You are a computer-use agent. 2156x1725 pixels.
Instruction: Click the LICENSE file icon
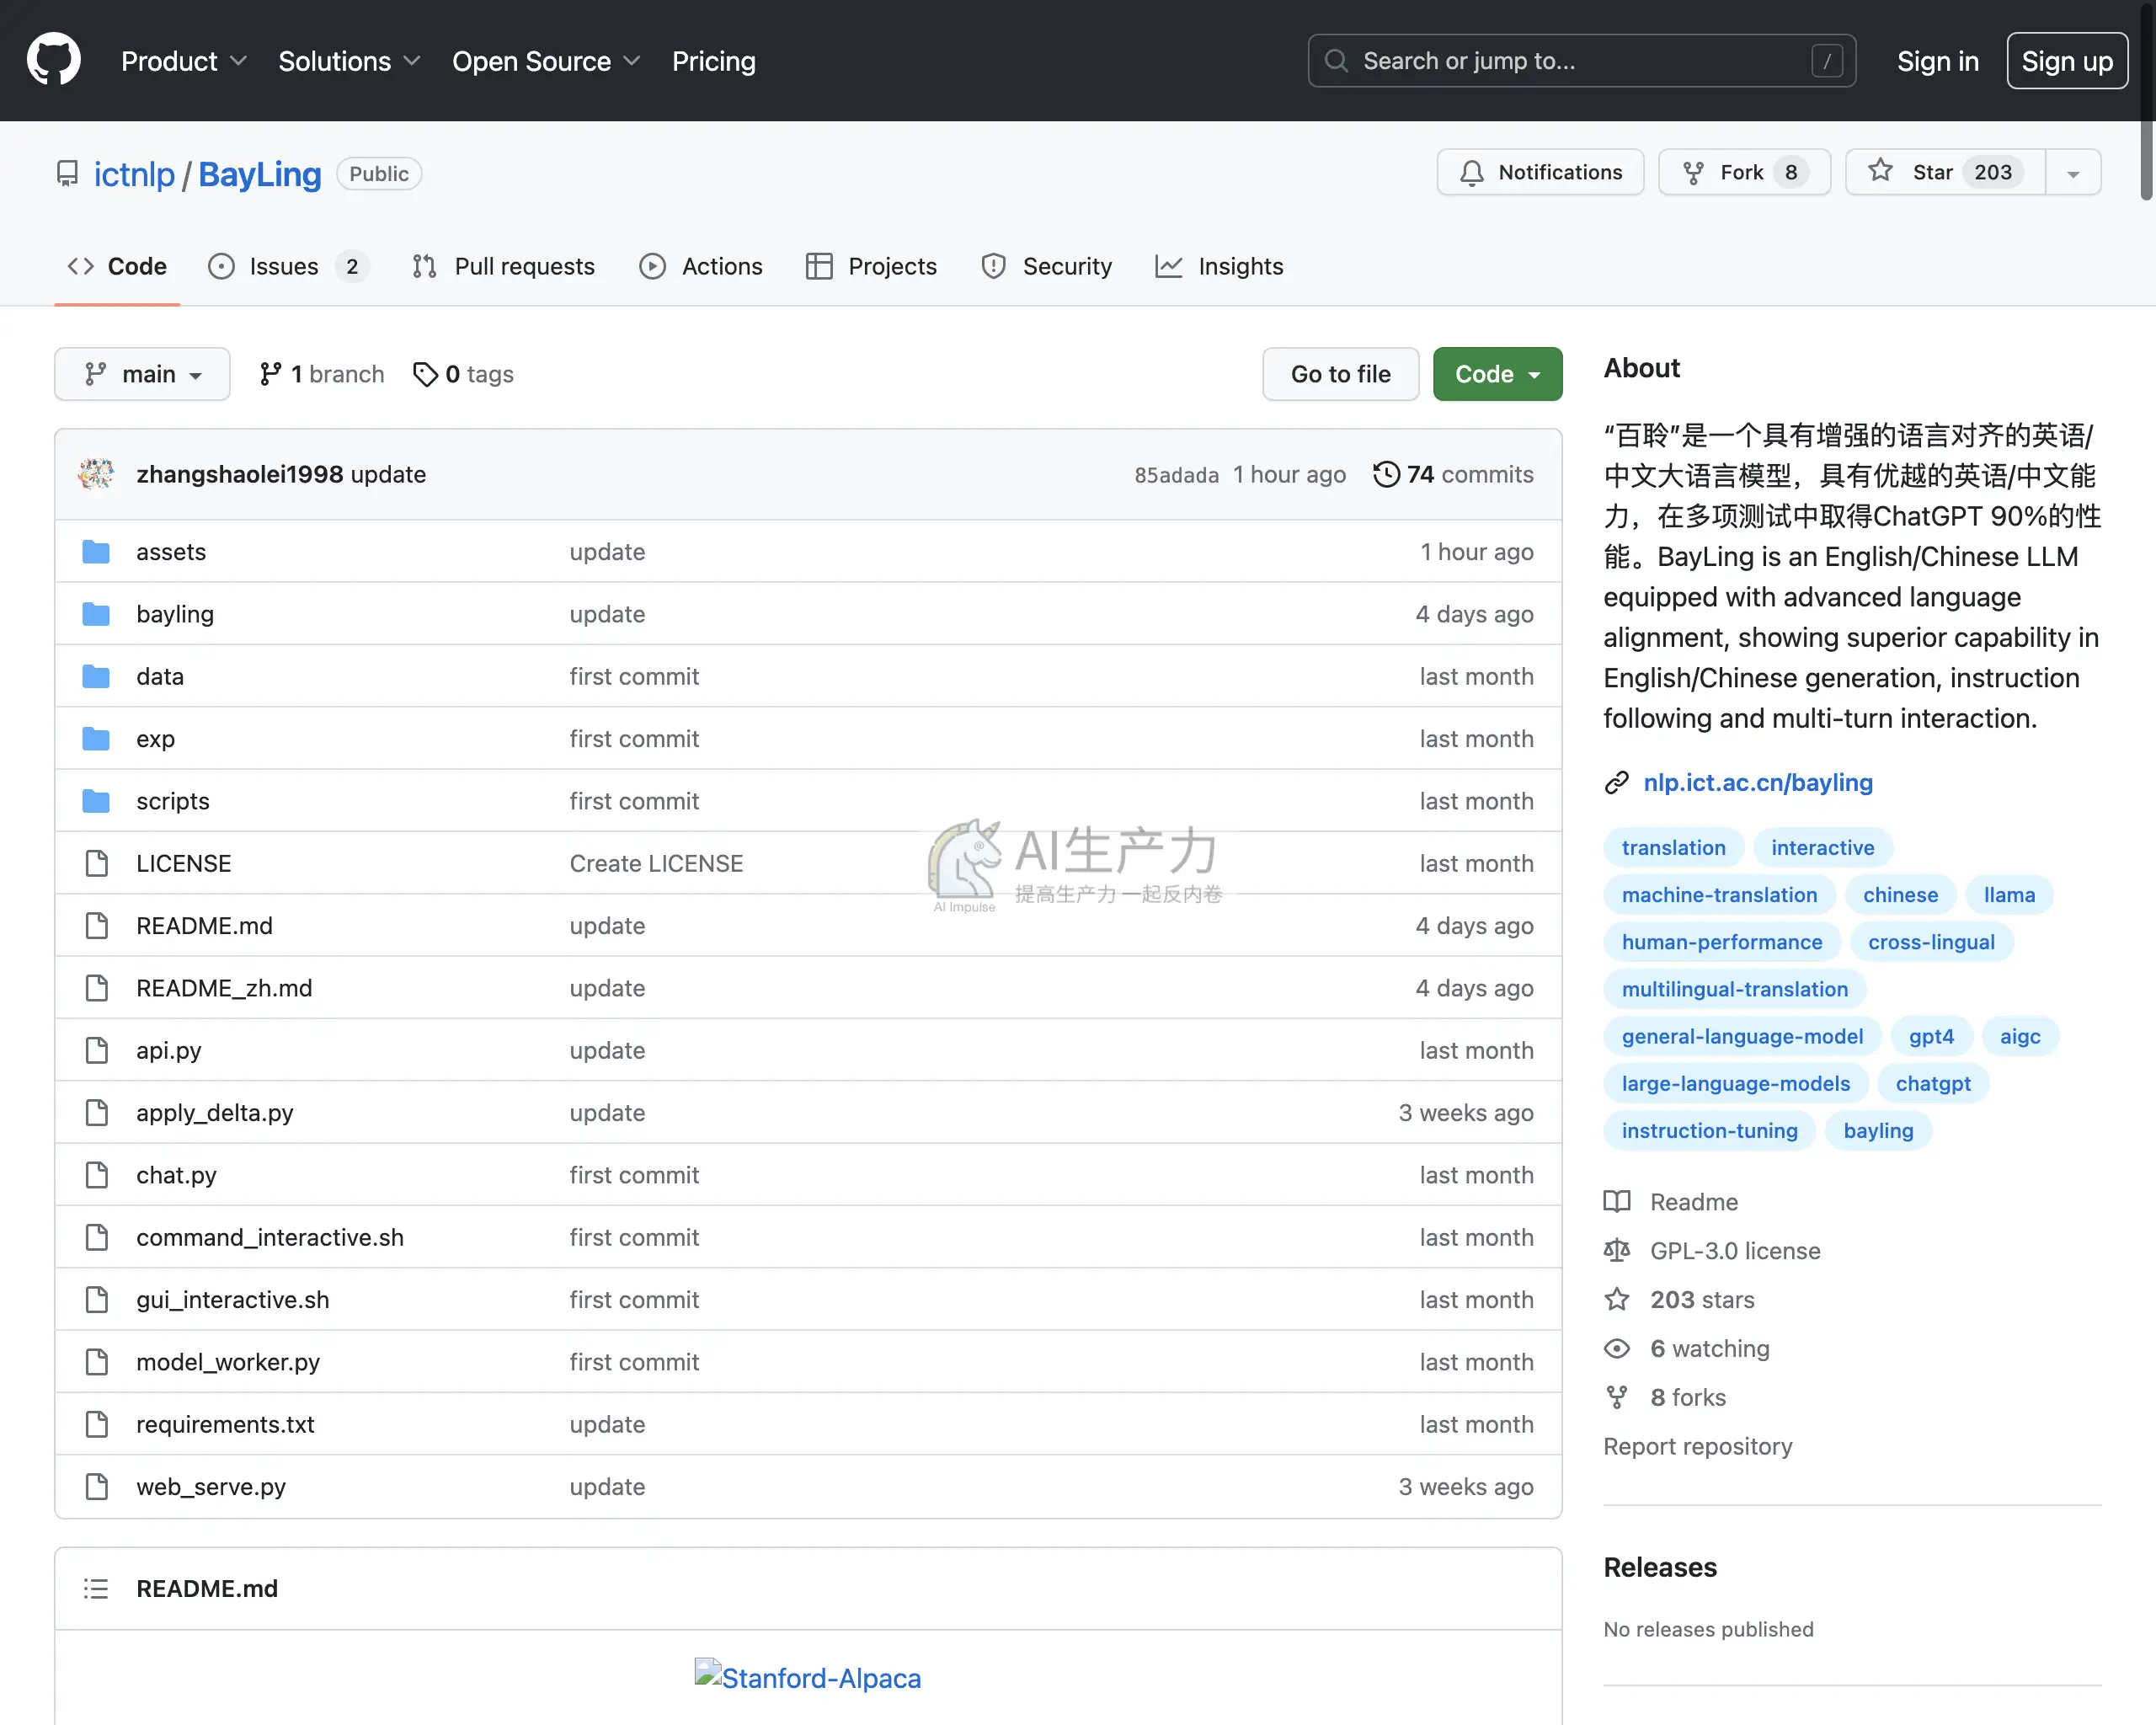click(96, 863)
